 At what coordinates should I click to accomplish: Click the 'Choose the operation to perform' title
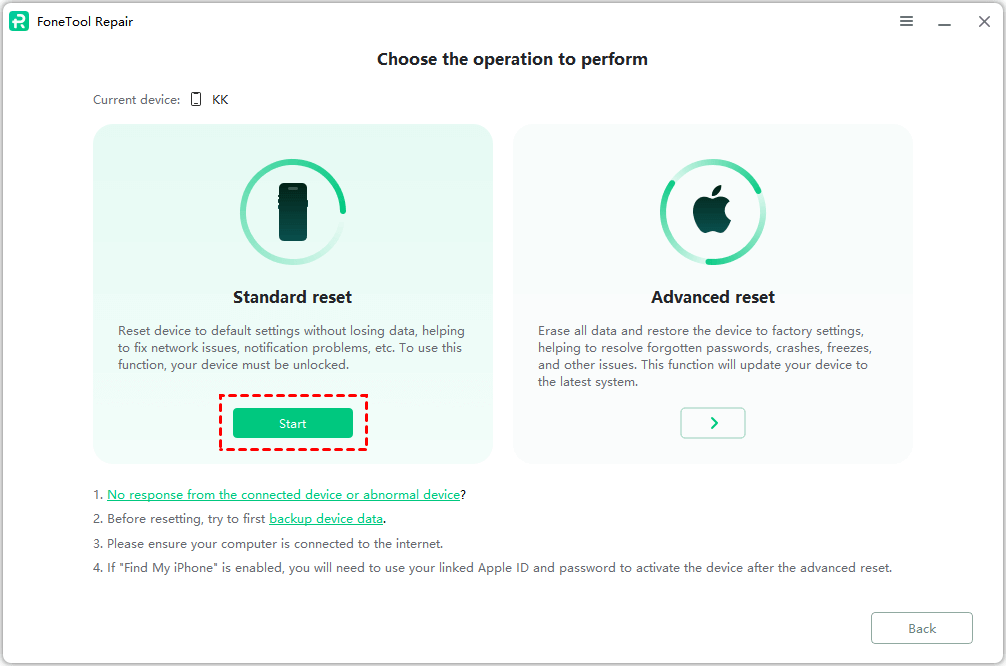coord(512,59)
